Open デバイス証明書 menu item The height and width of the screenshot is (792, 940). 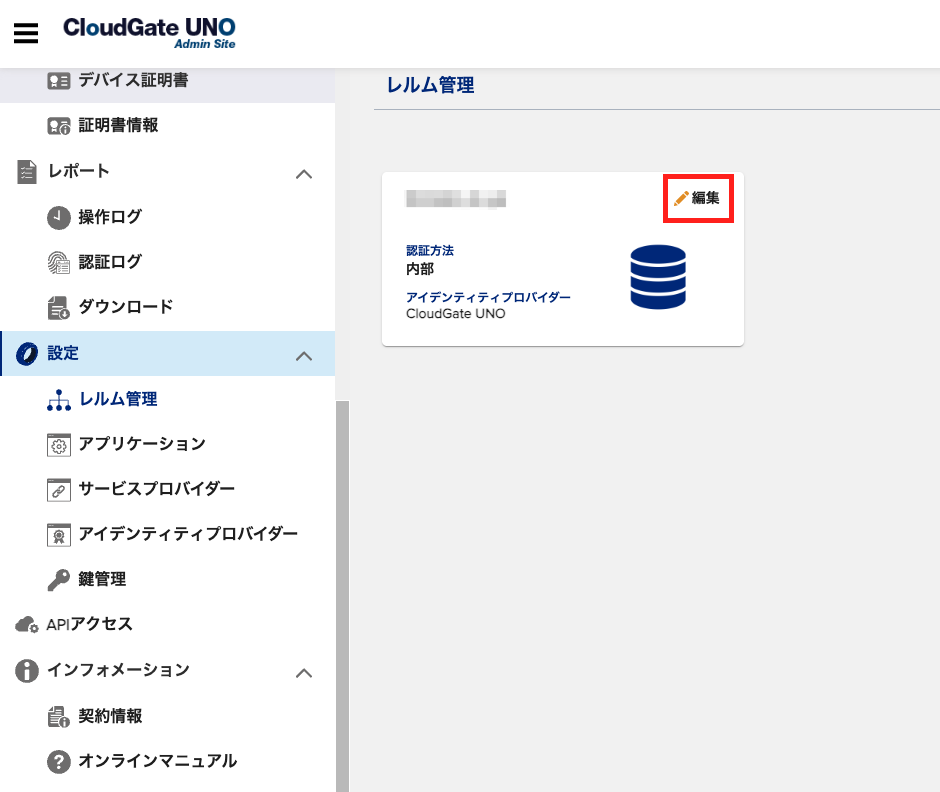(133, 80)
